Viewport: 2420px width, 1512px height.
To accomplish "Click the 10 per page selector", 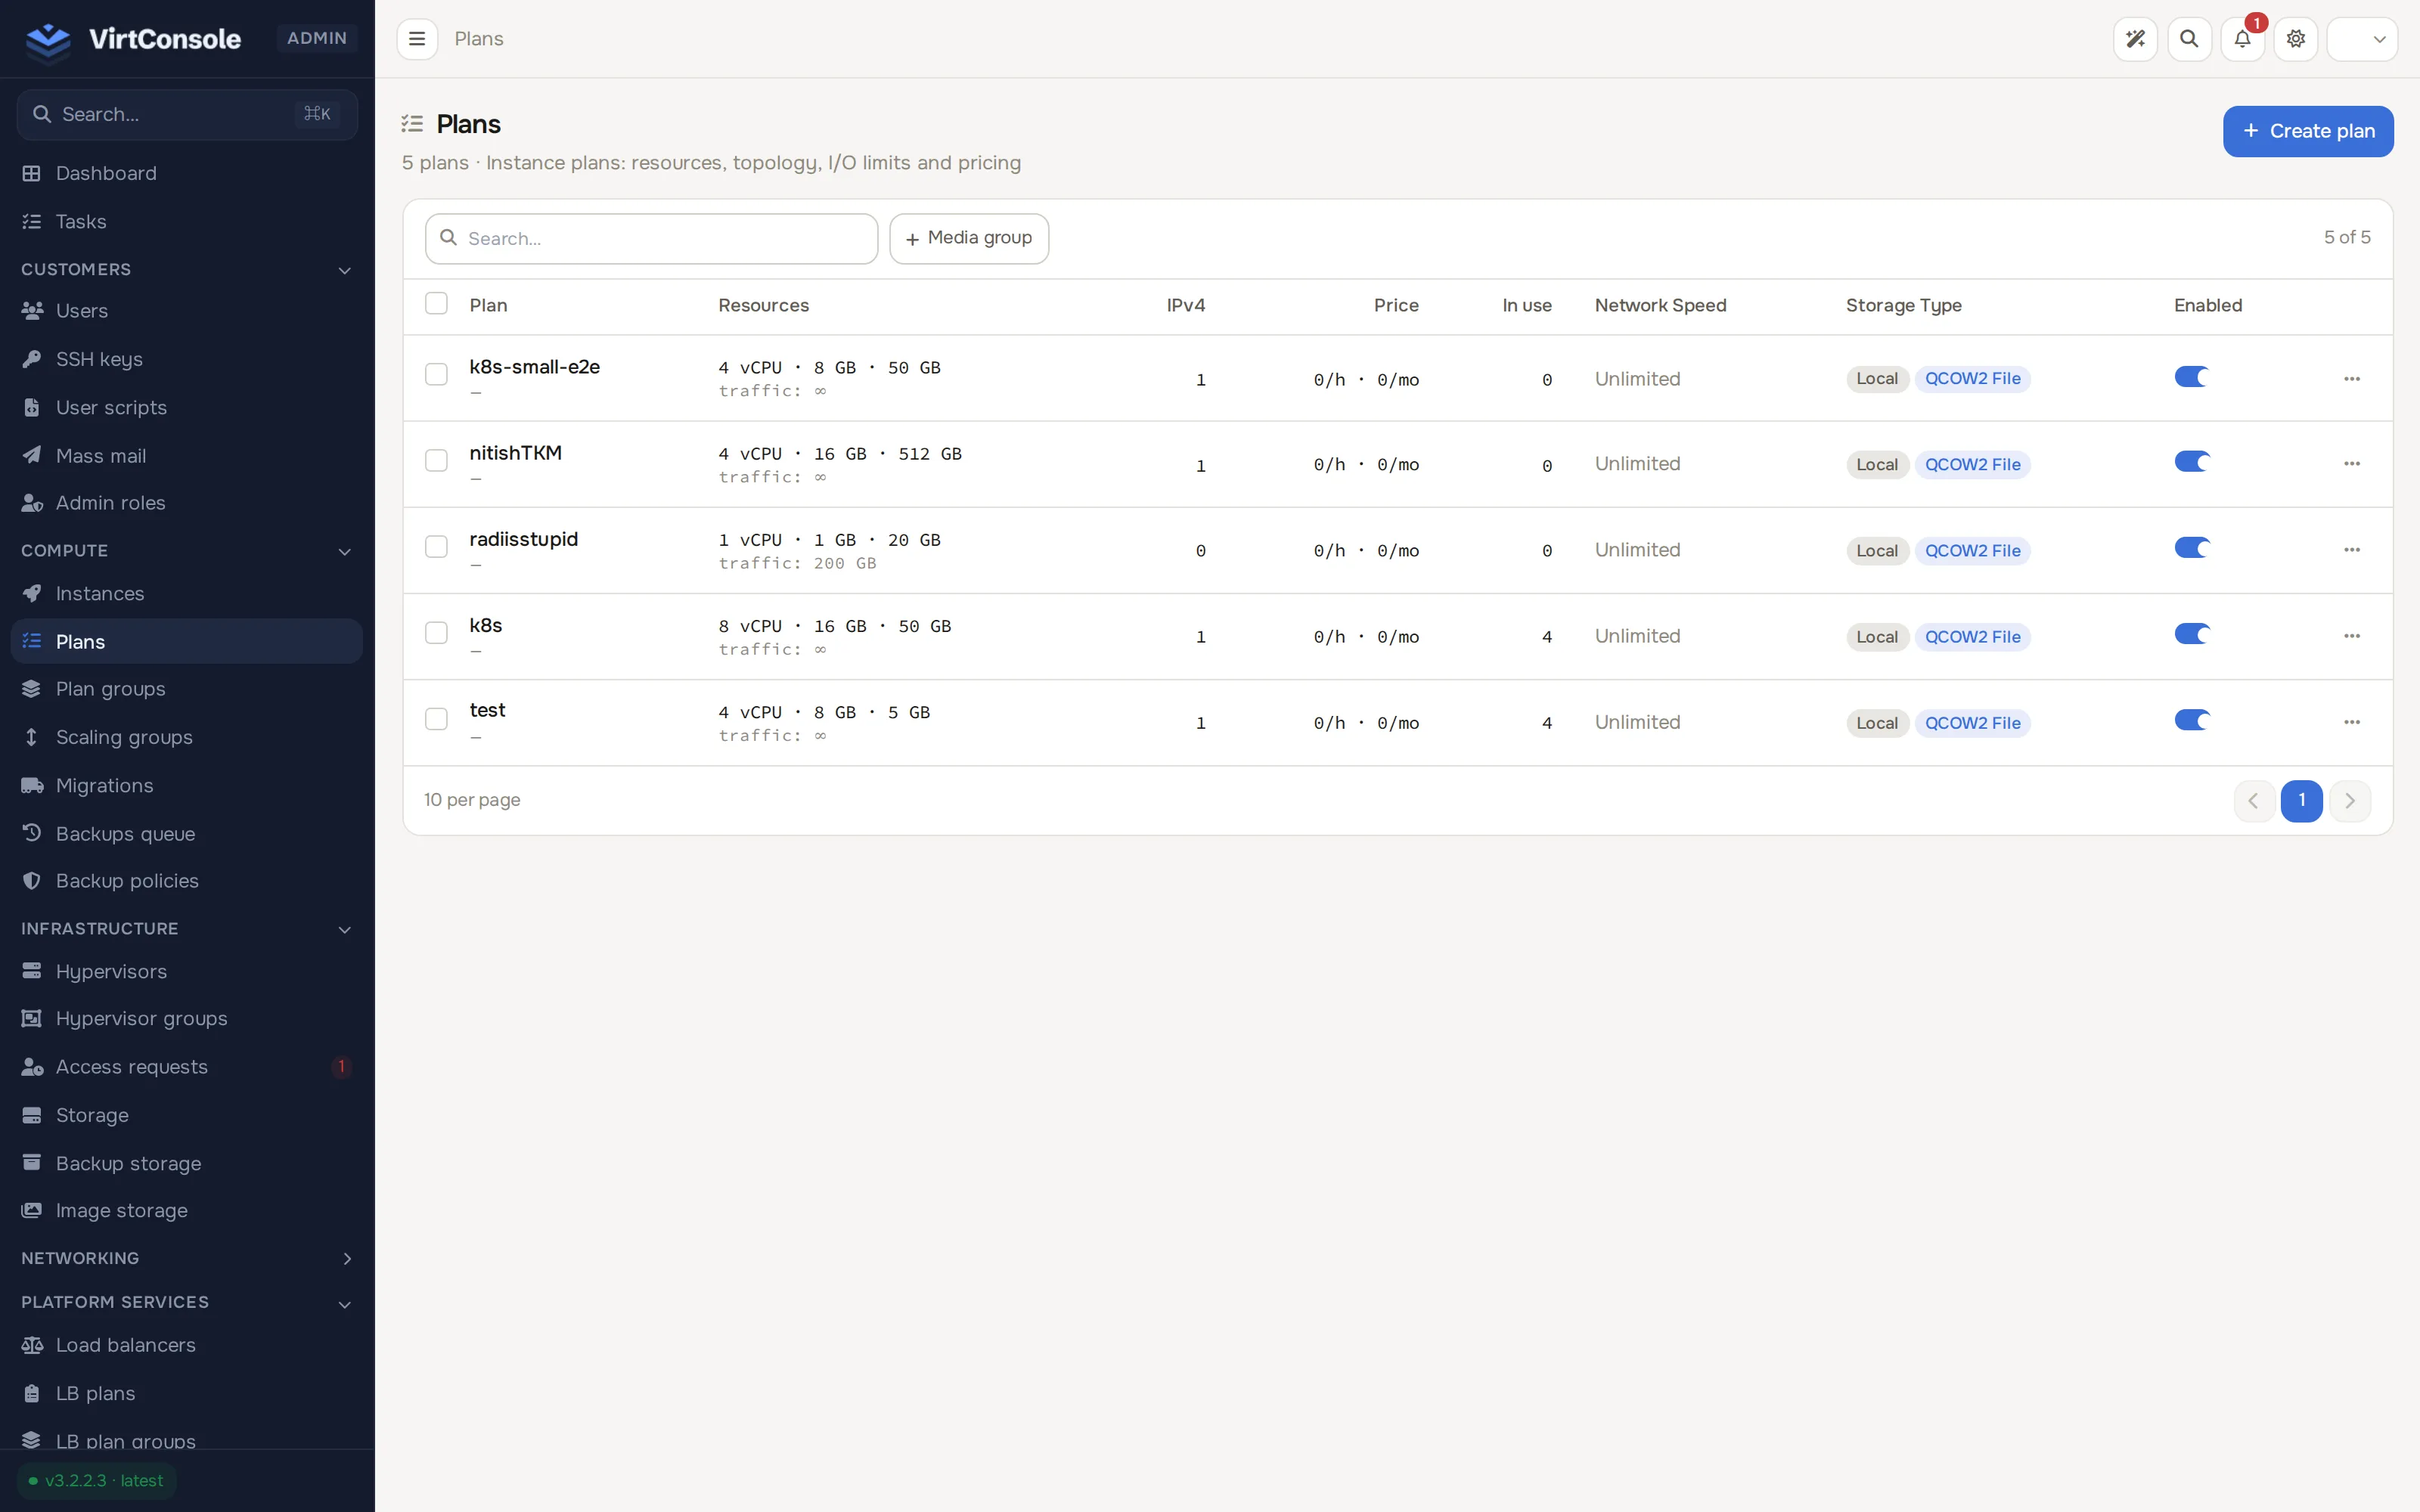I will [x=472, y=800].
